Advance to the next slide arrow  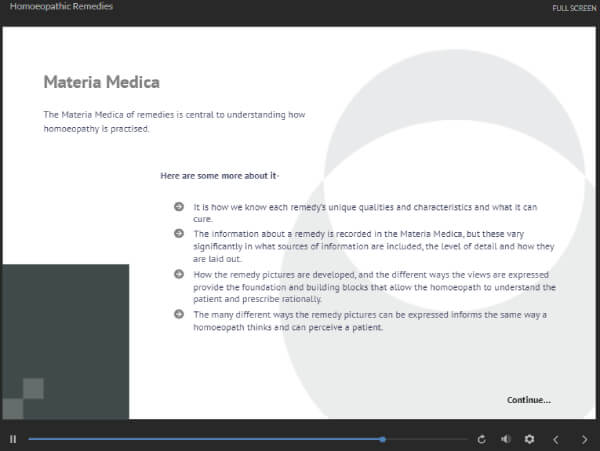click(582, 439)
